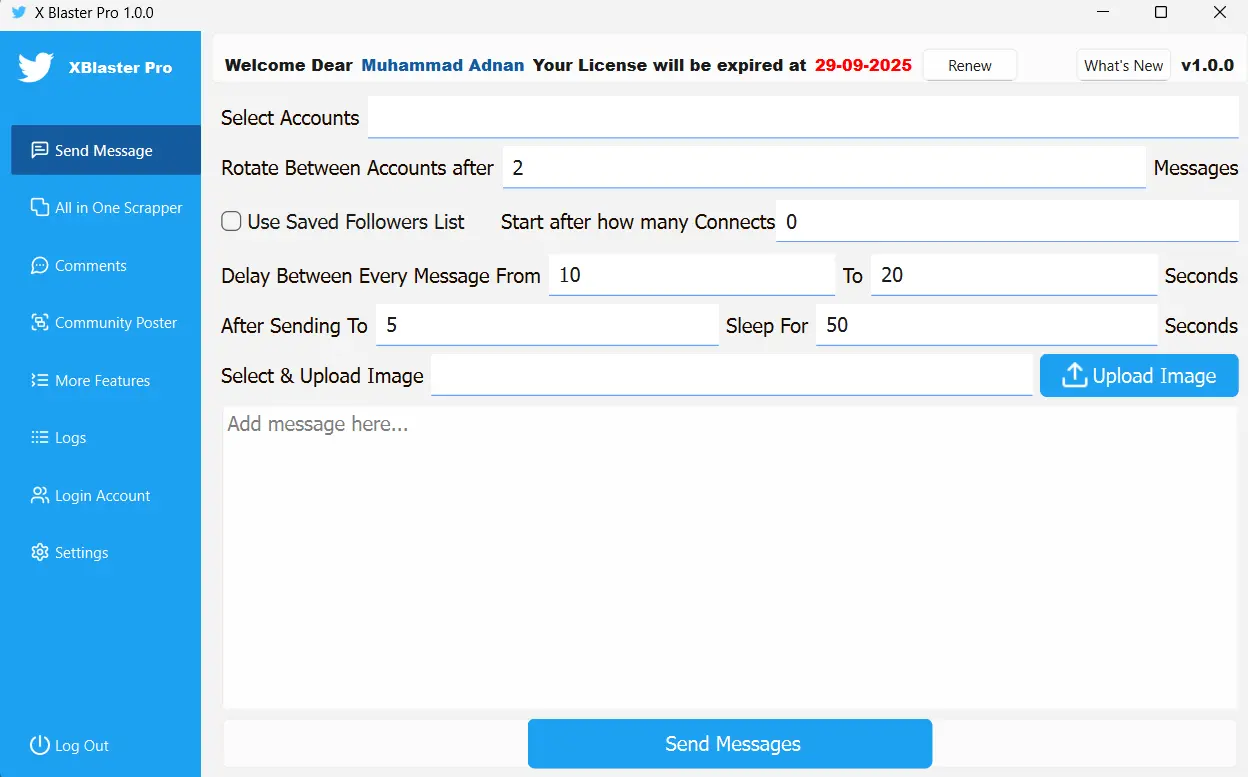This screenshot has width=1248, height=777.
Task: Click the Logs list icon
Action: [x=40, y=438]
